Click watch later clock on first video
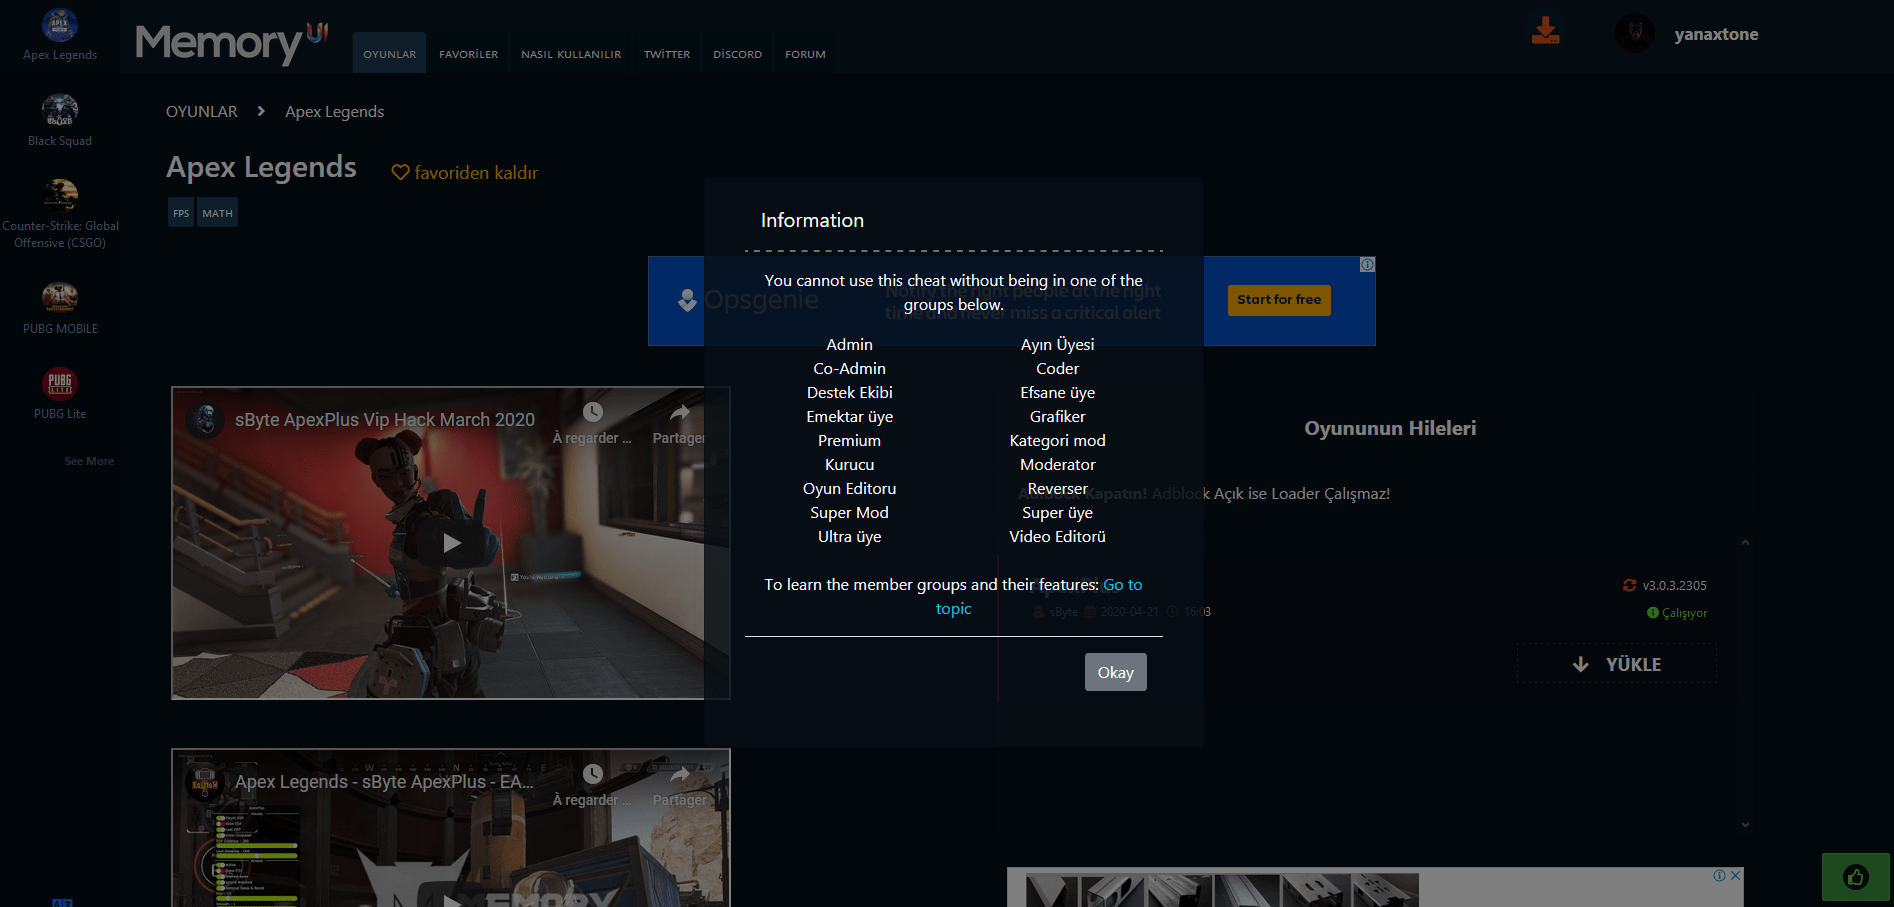Image resolution: width=1894 pixels, height=907 pixels. [593, 412]
